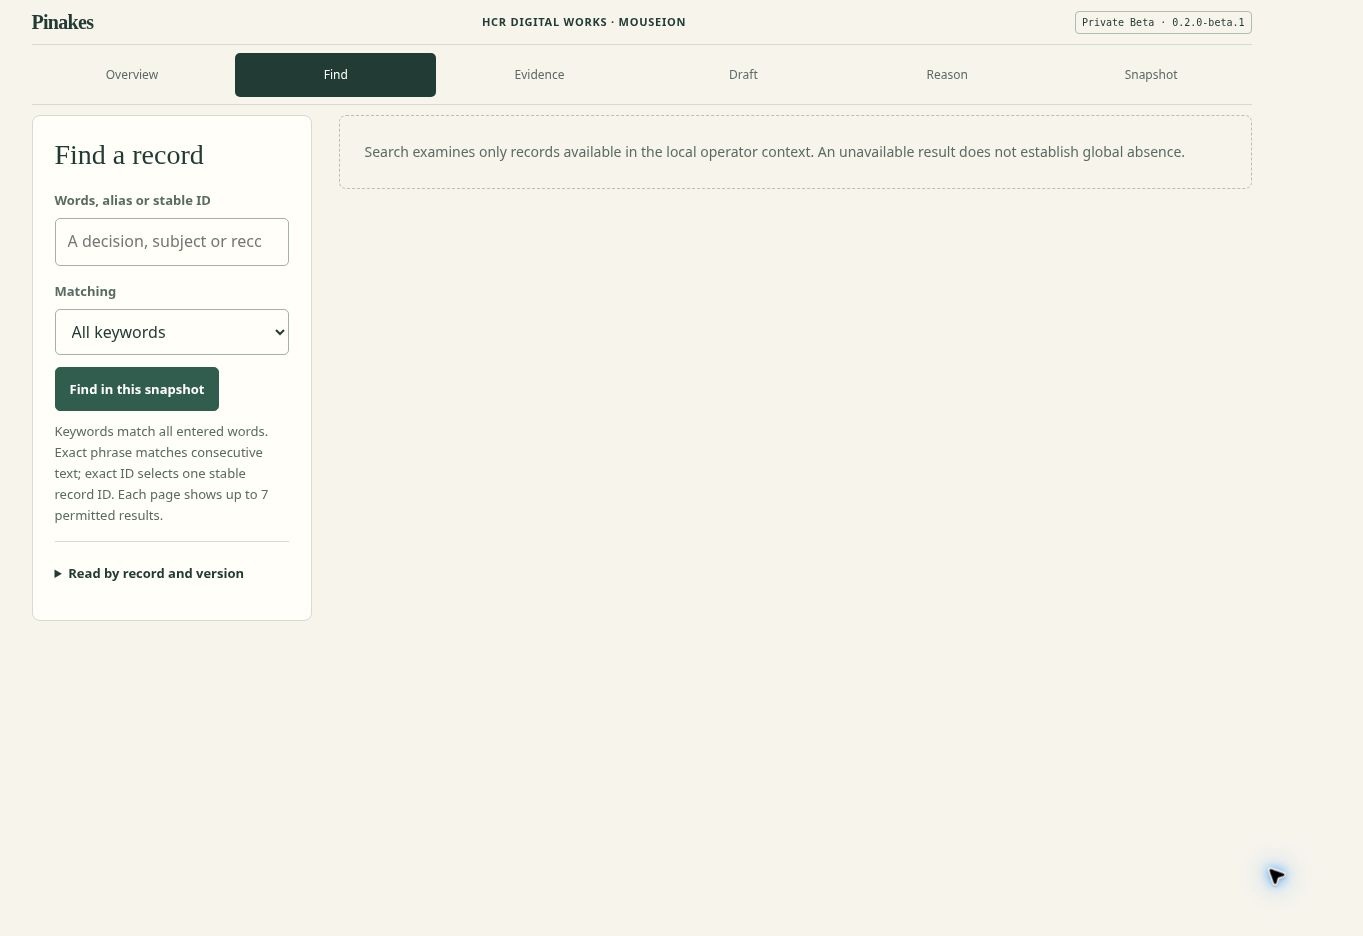
Task: Switch to the Snapshot tab
Action: [x=1150, y=75]
